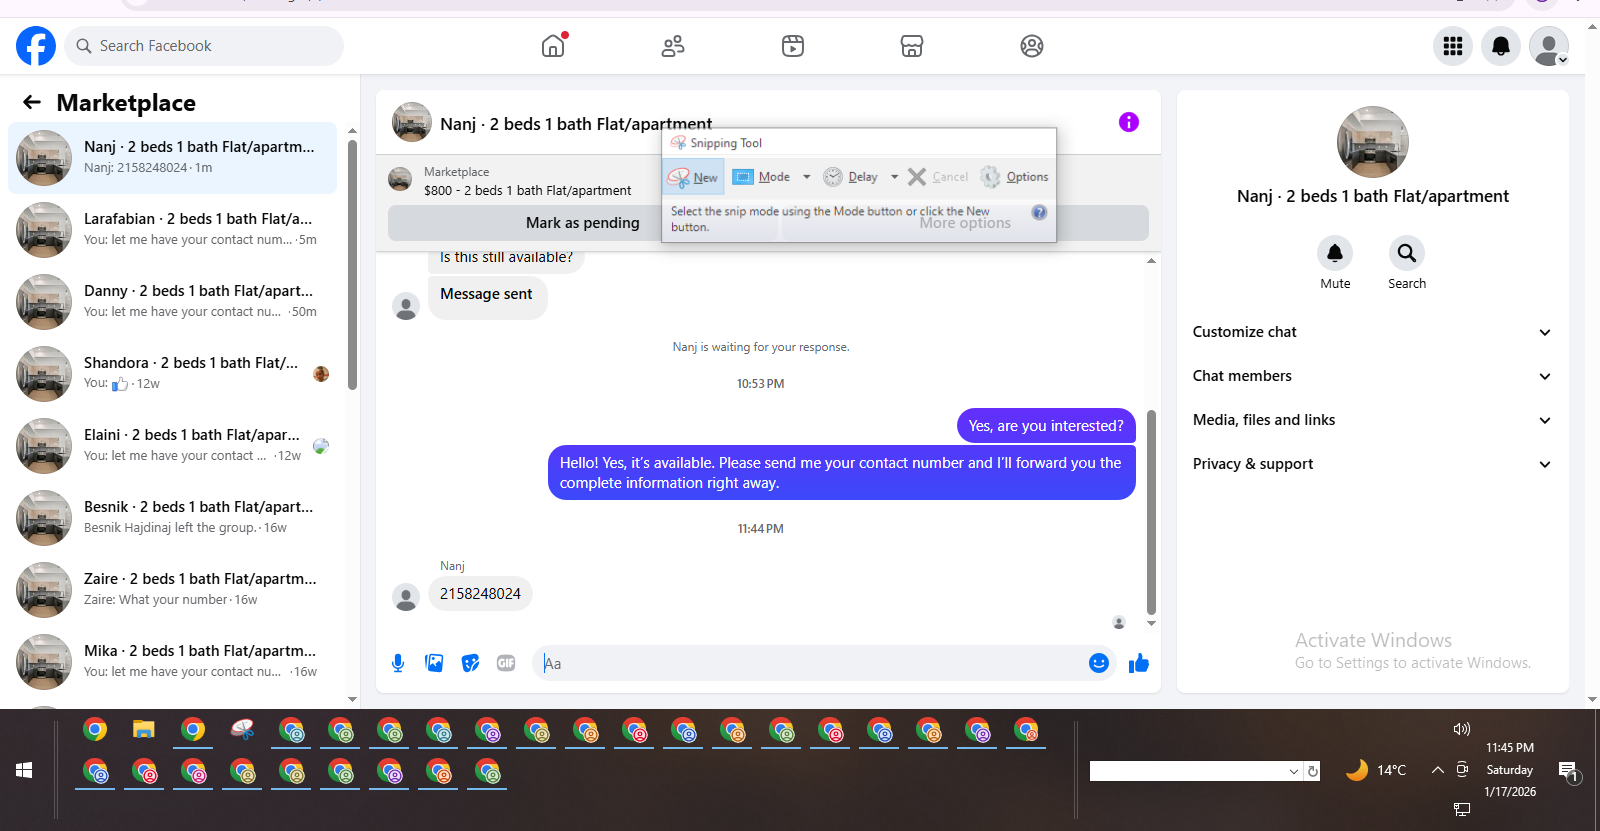Open the Facebook Home tab
The width and height of the screenshot is (1600, 831).
tap(553, 46)
